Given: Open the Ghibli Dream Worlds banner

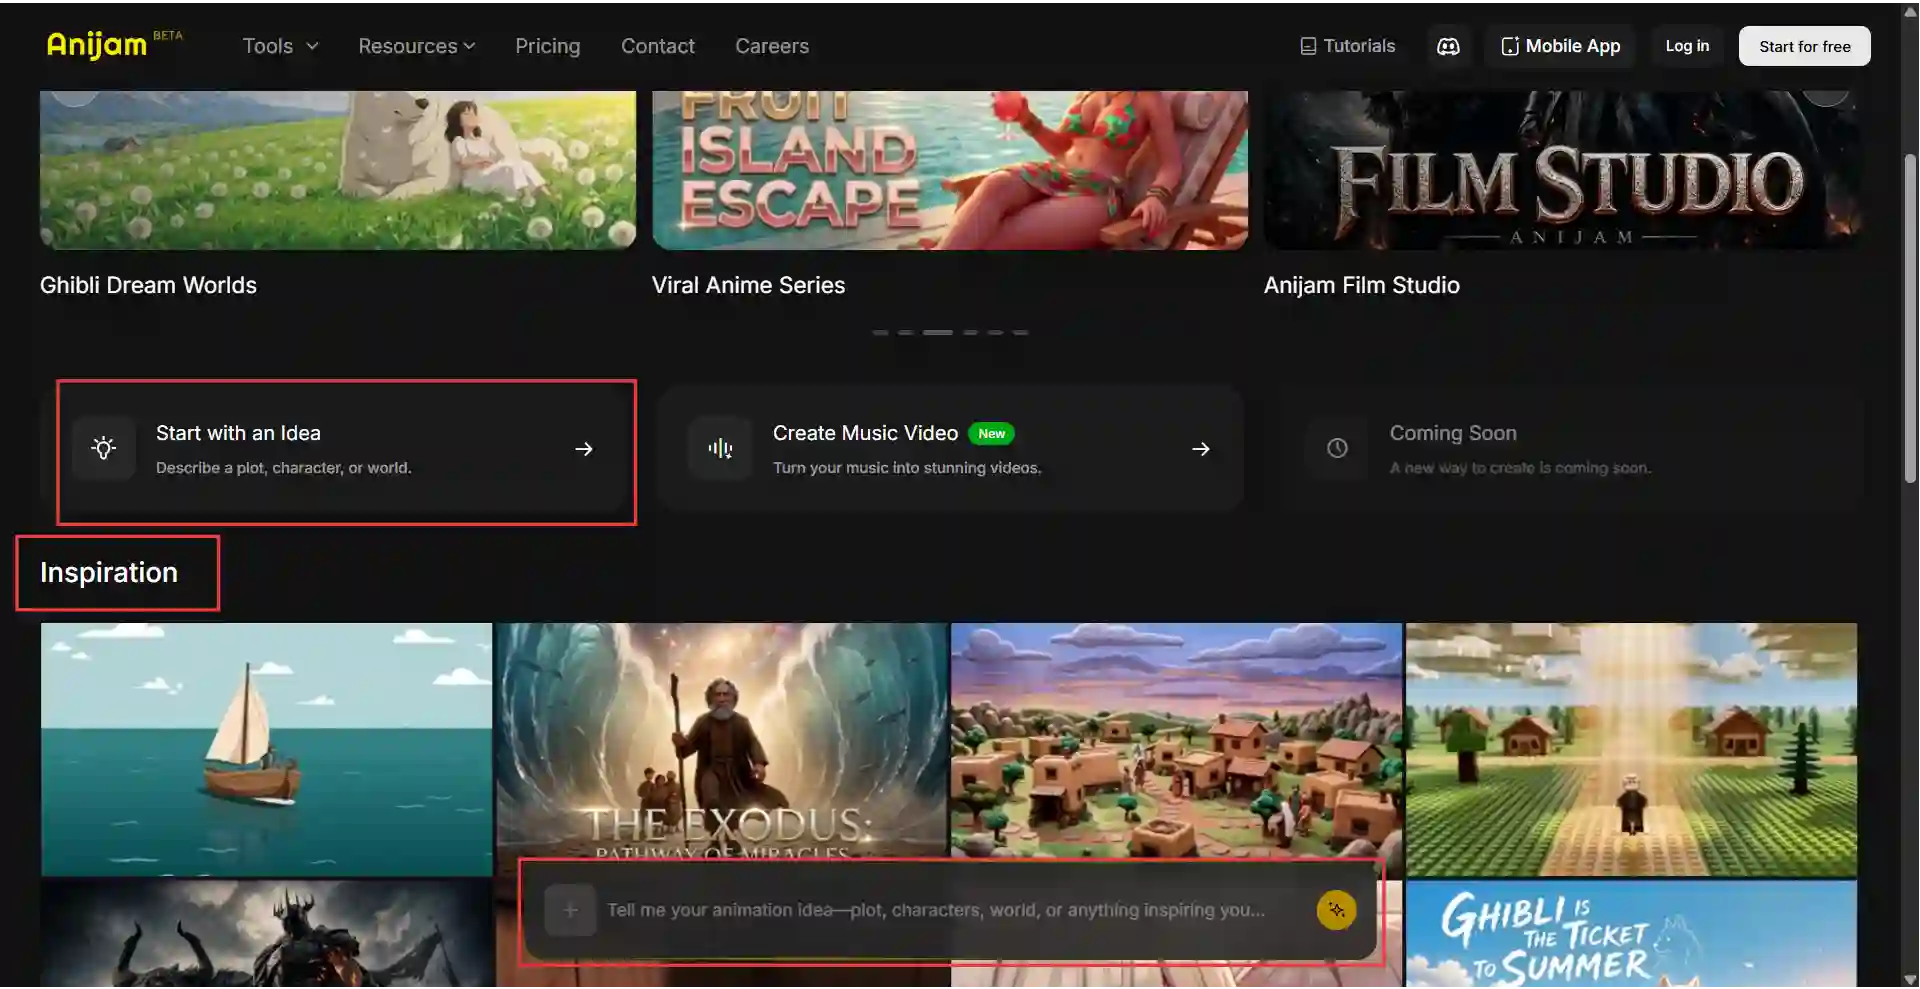Looking at the screenshot, I should coord(338,170).
